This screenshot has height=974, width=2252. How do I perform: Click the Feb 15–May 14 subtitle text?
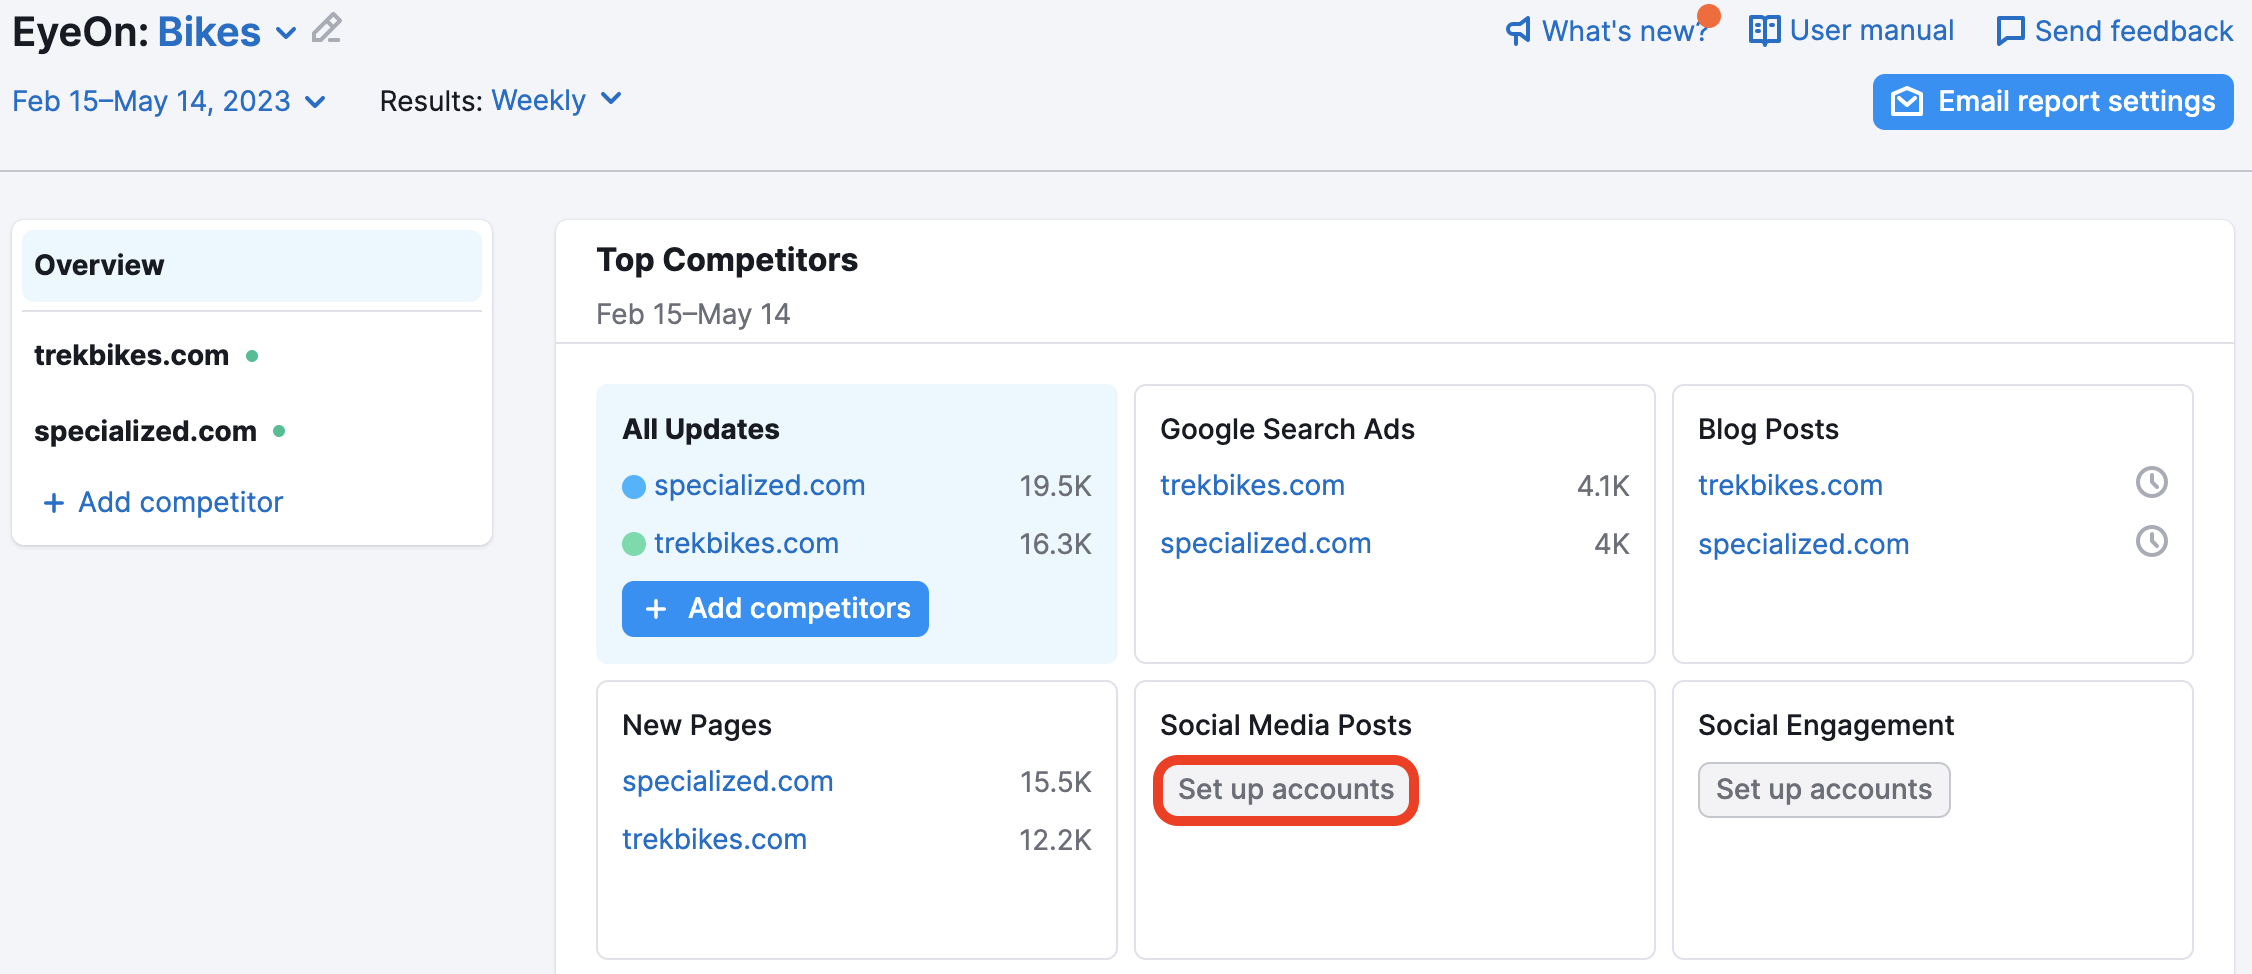[693, 315]
